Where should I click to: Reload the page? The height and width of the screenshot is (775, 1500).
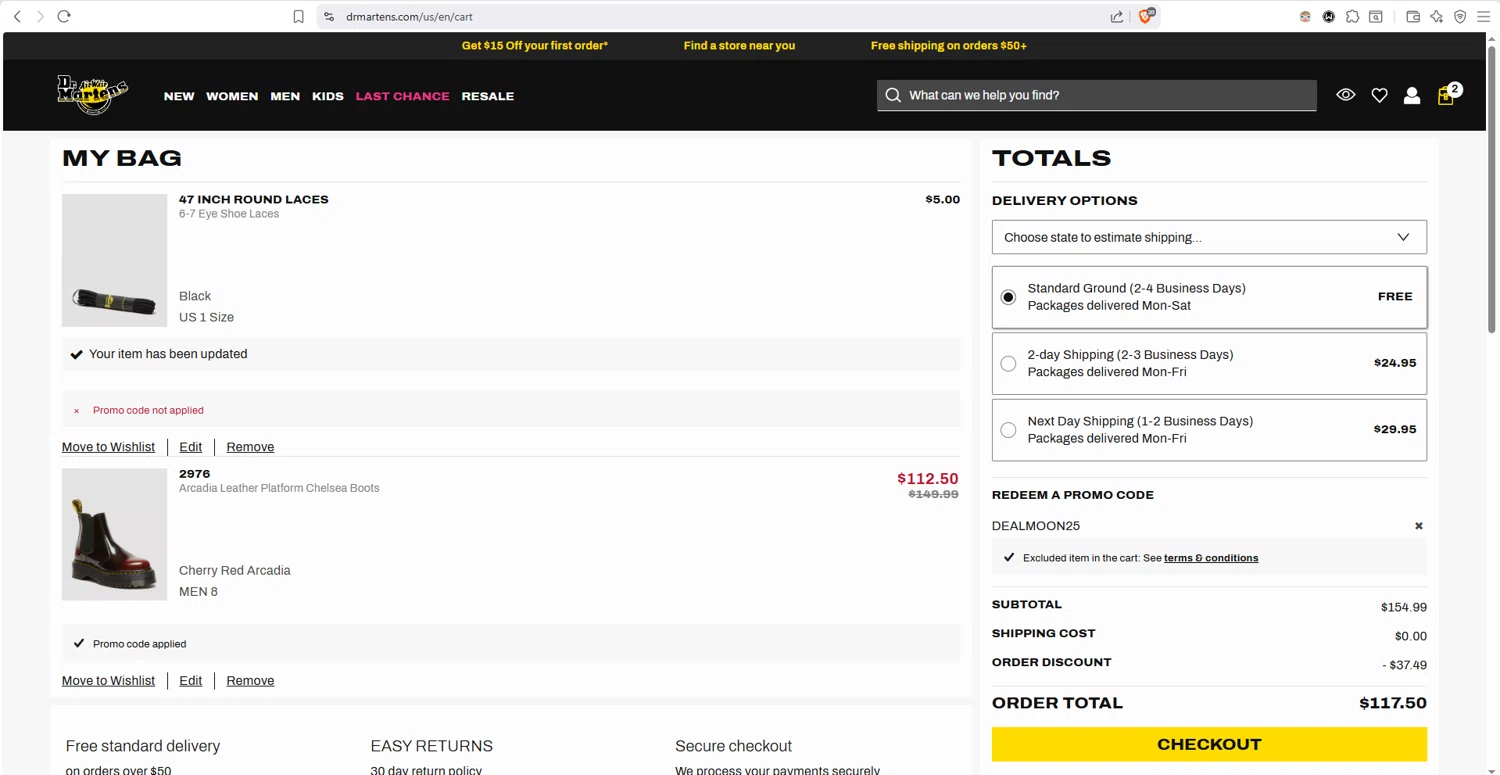[64, 16]
